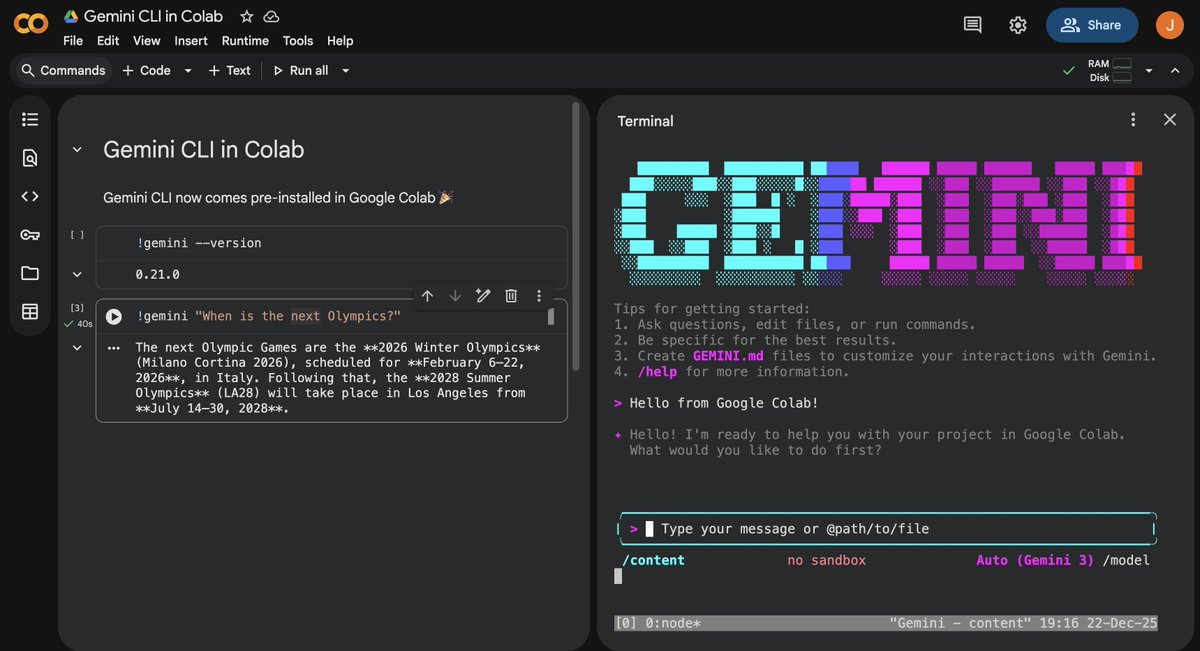
Task: Open the Help menu
Action: [340, 41]
